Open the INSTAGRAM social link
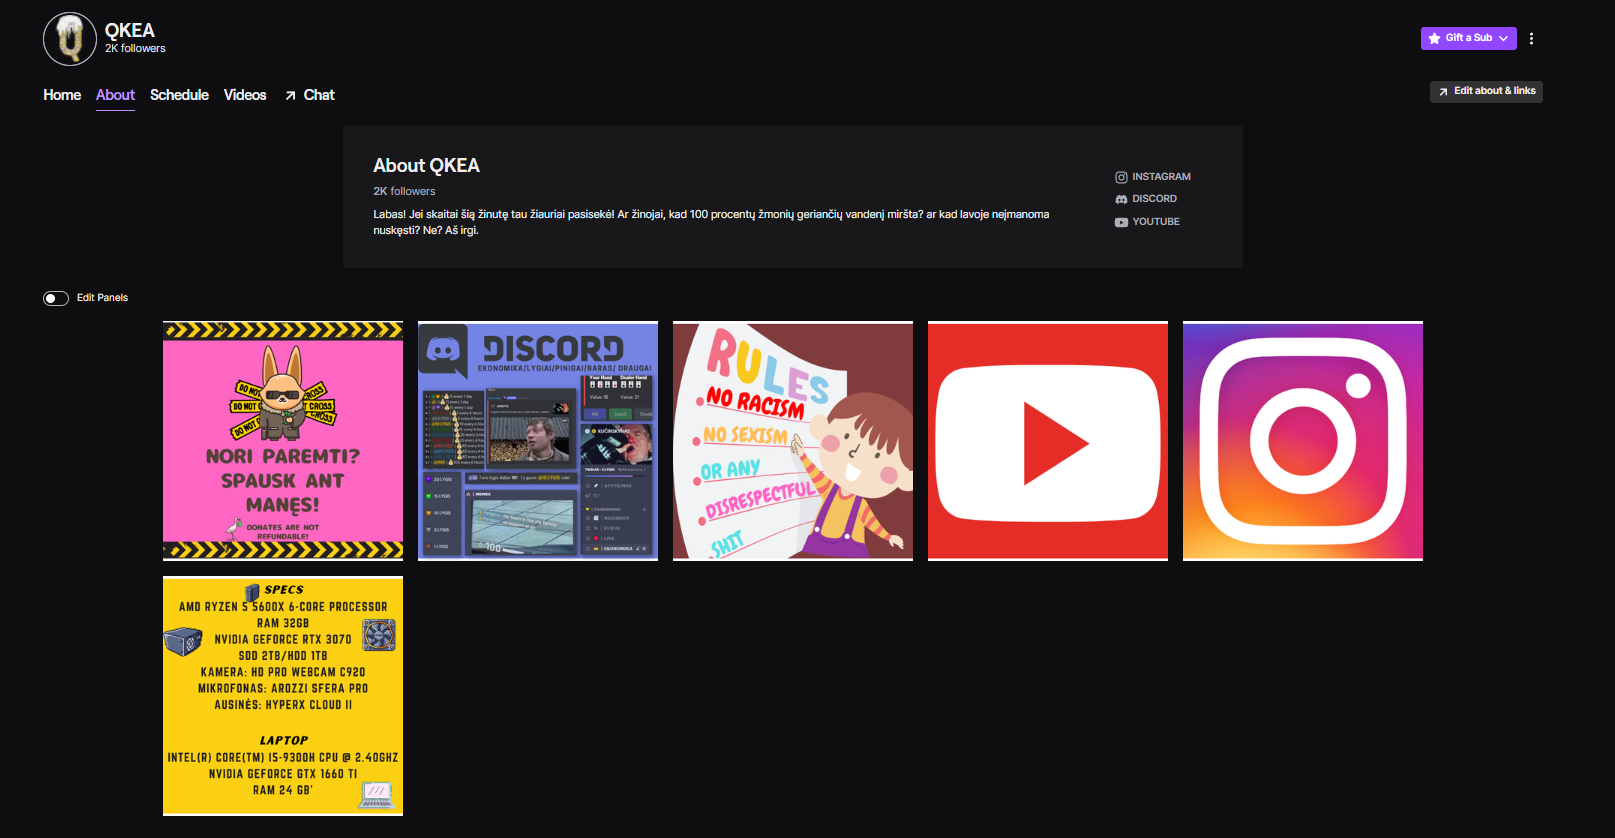This screenshot has height=838, width=1615. pos(1153,177)
